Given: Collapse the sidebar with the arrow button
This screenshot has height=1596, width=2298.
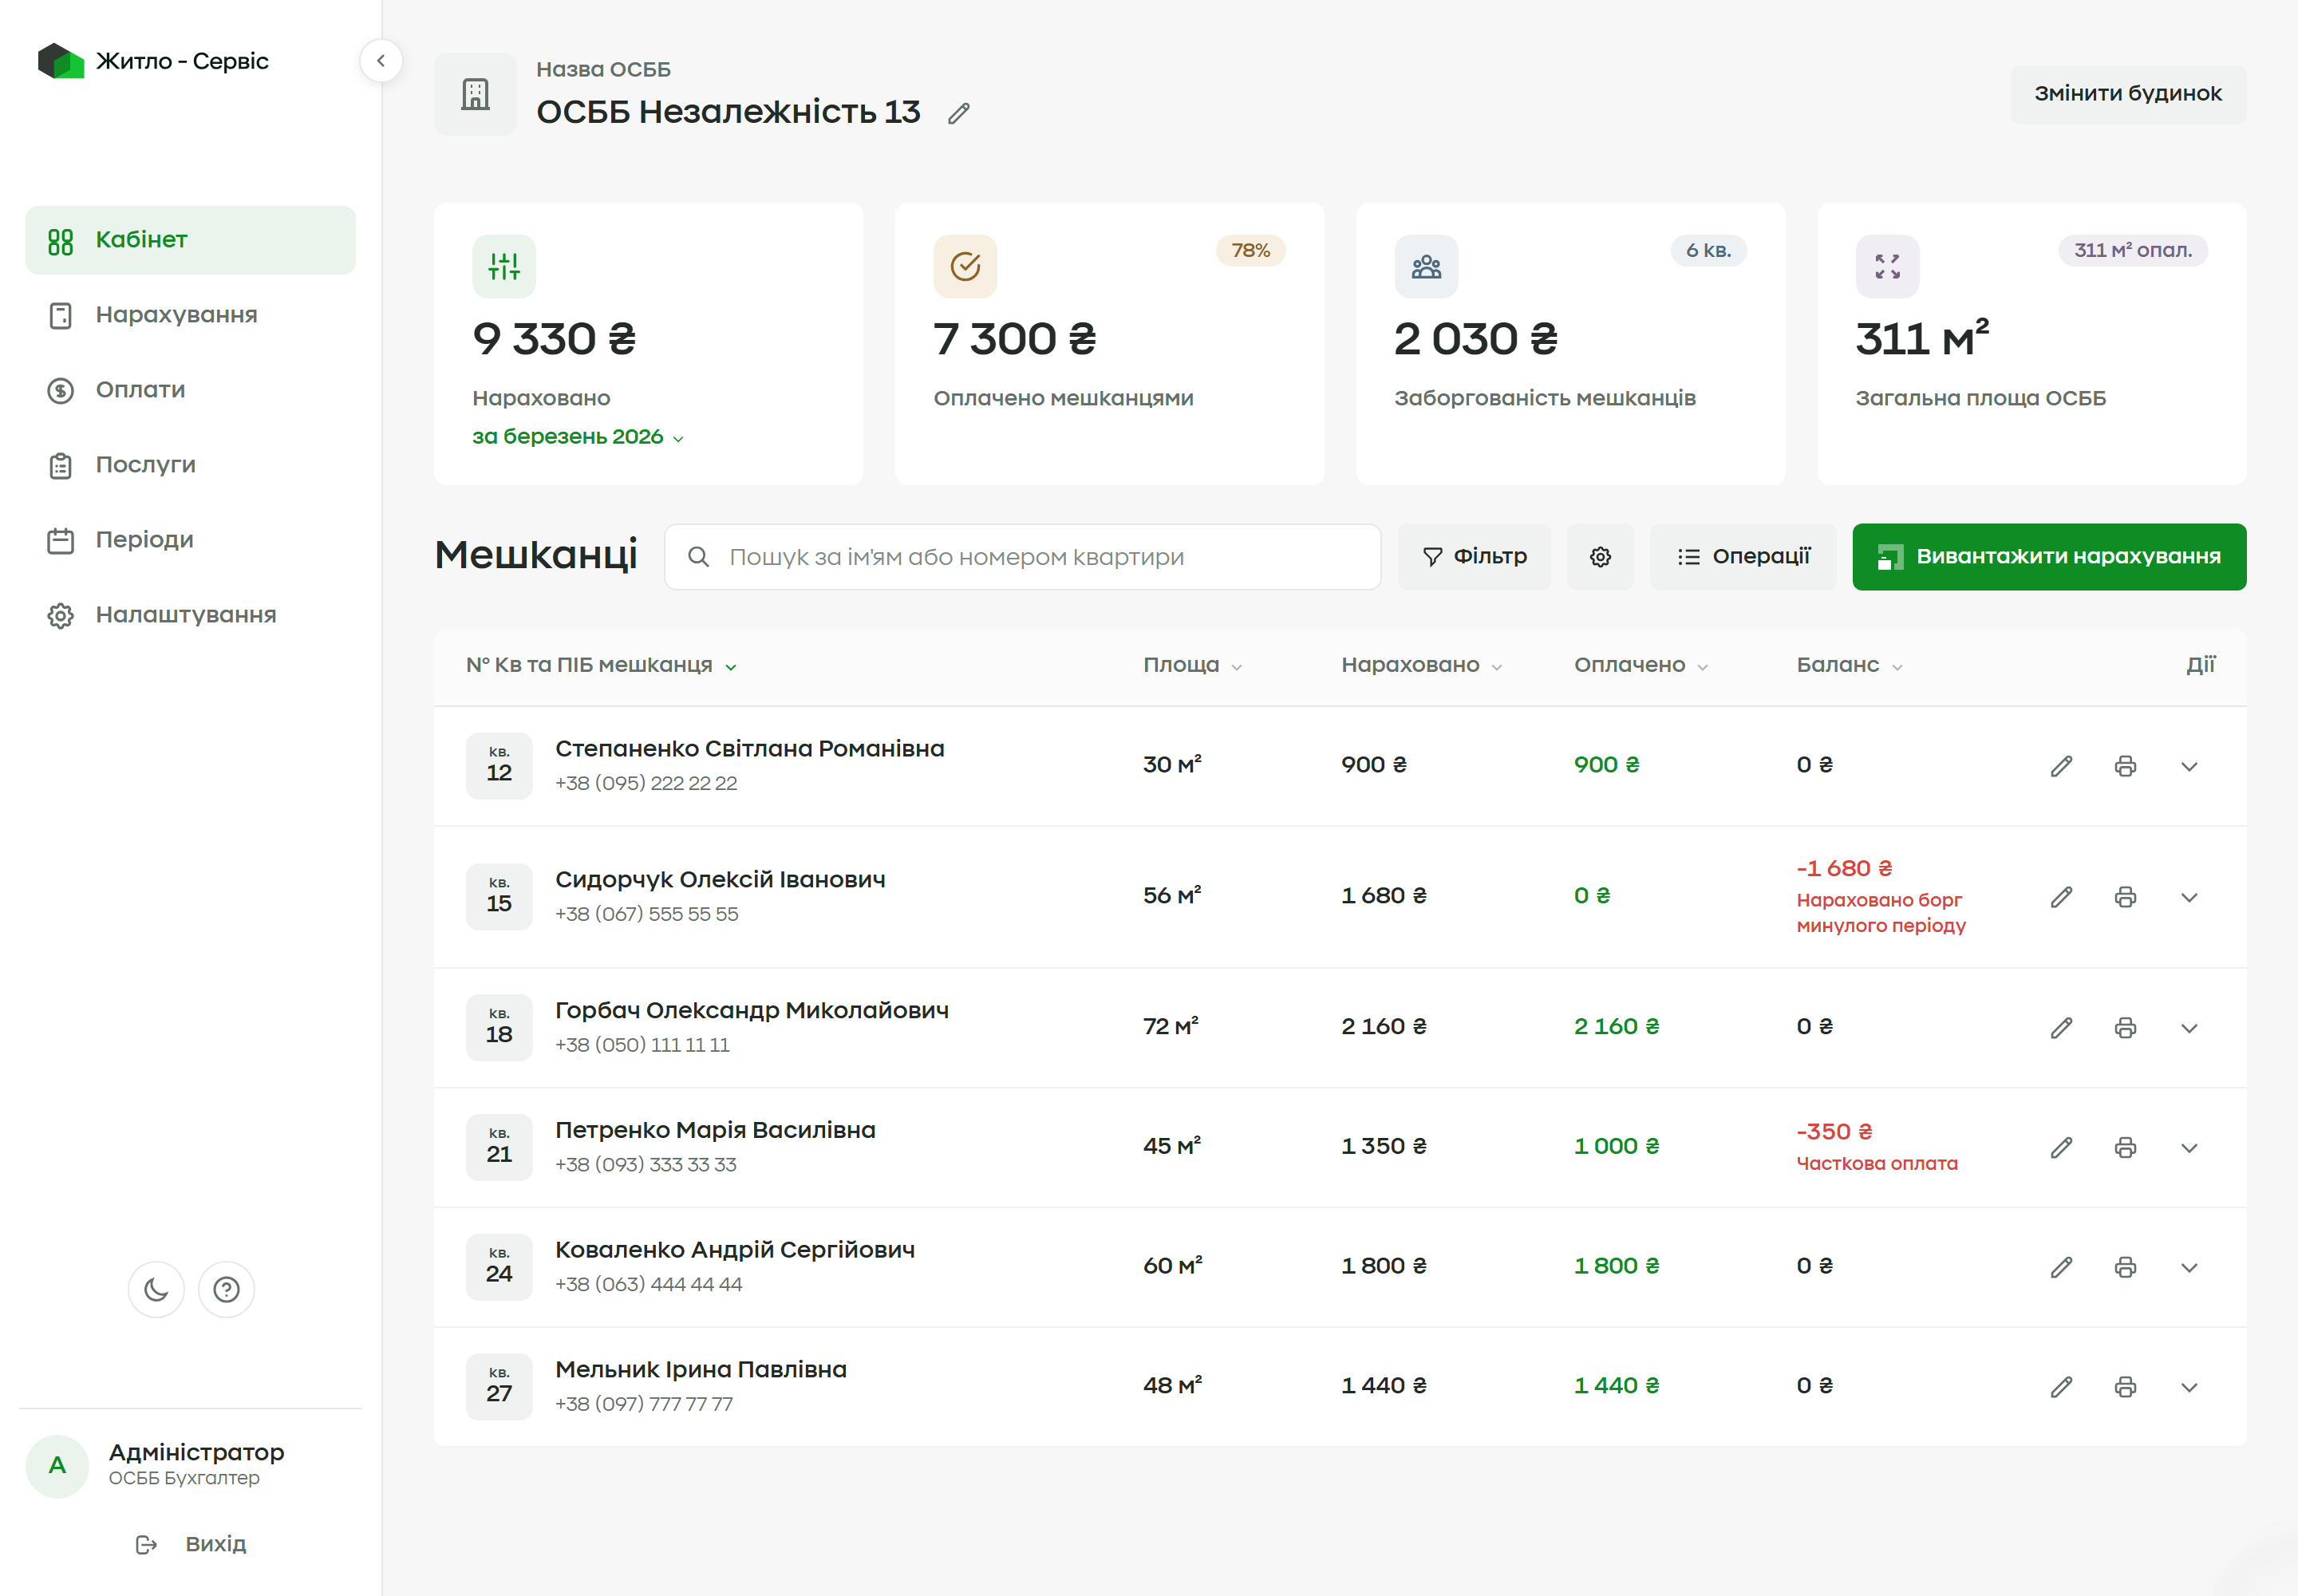Looking at the screenshot, I should pyautogui.click(x=381, y=61).
